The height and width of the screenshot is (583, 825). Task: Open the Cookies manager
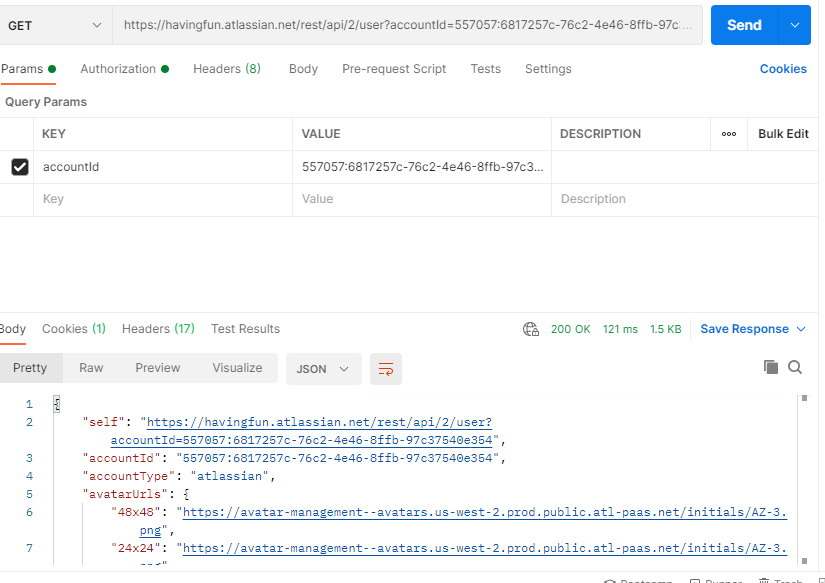[x=783, y=69]
